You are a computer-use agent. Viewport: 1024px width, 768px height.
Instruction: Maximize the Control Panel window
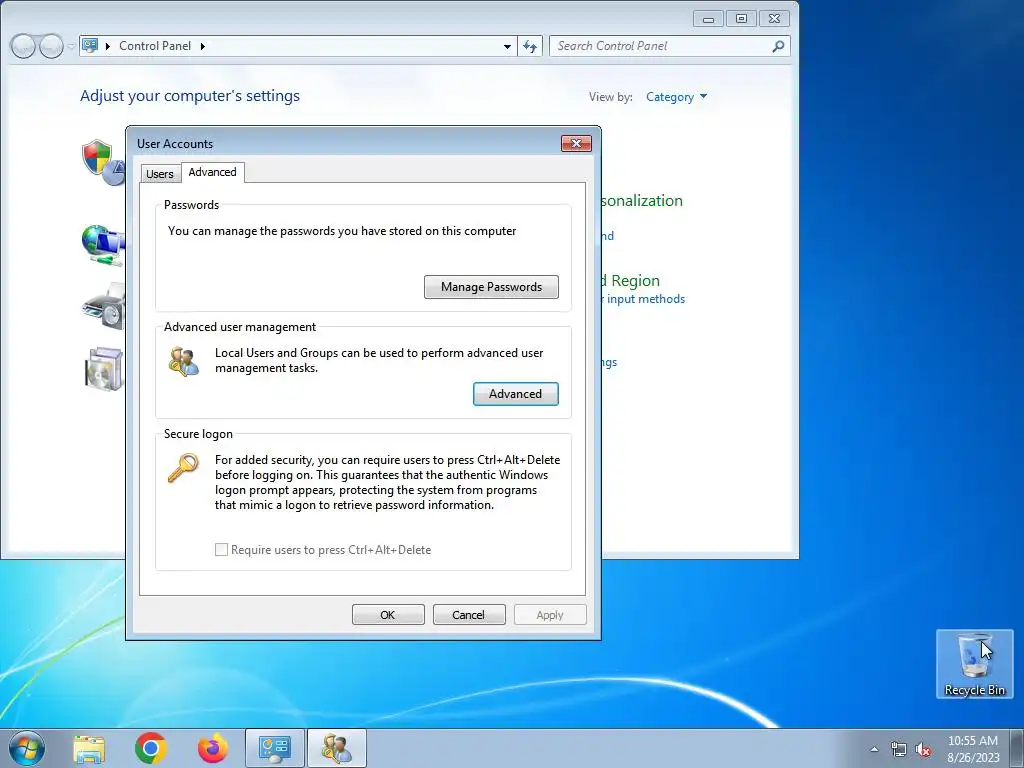click(x=741, y=19)
